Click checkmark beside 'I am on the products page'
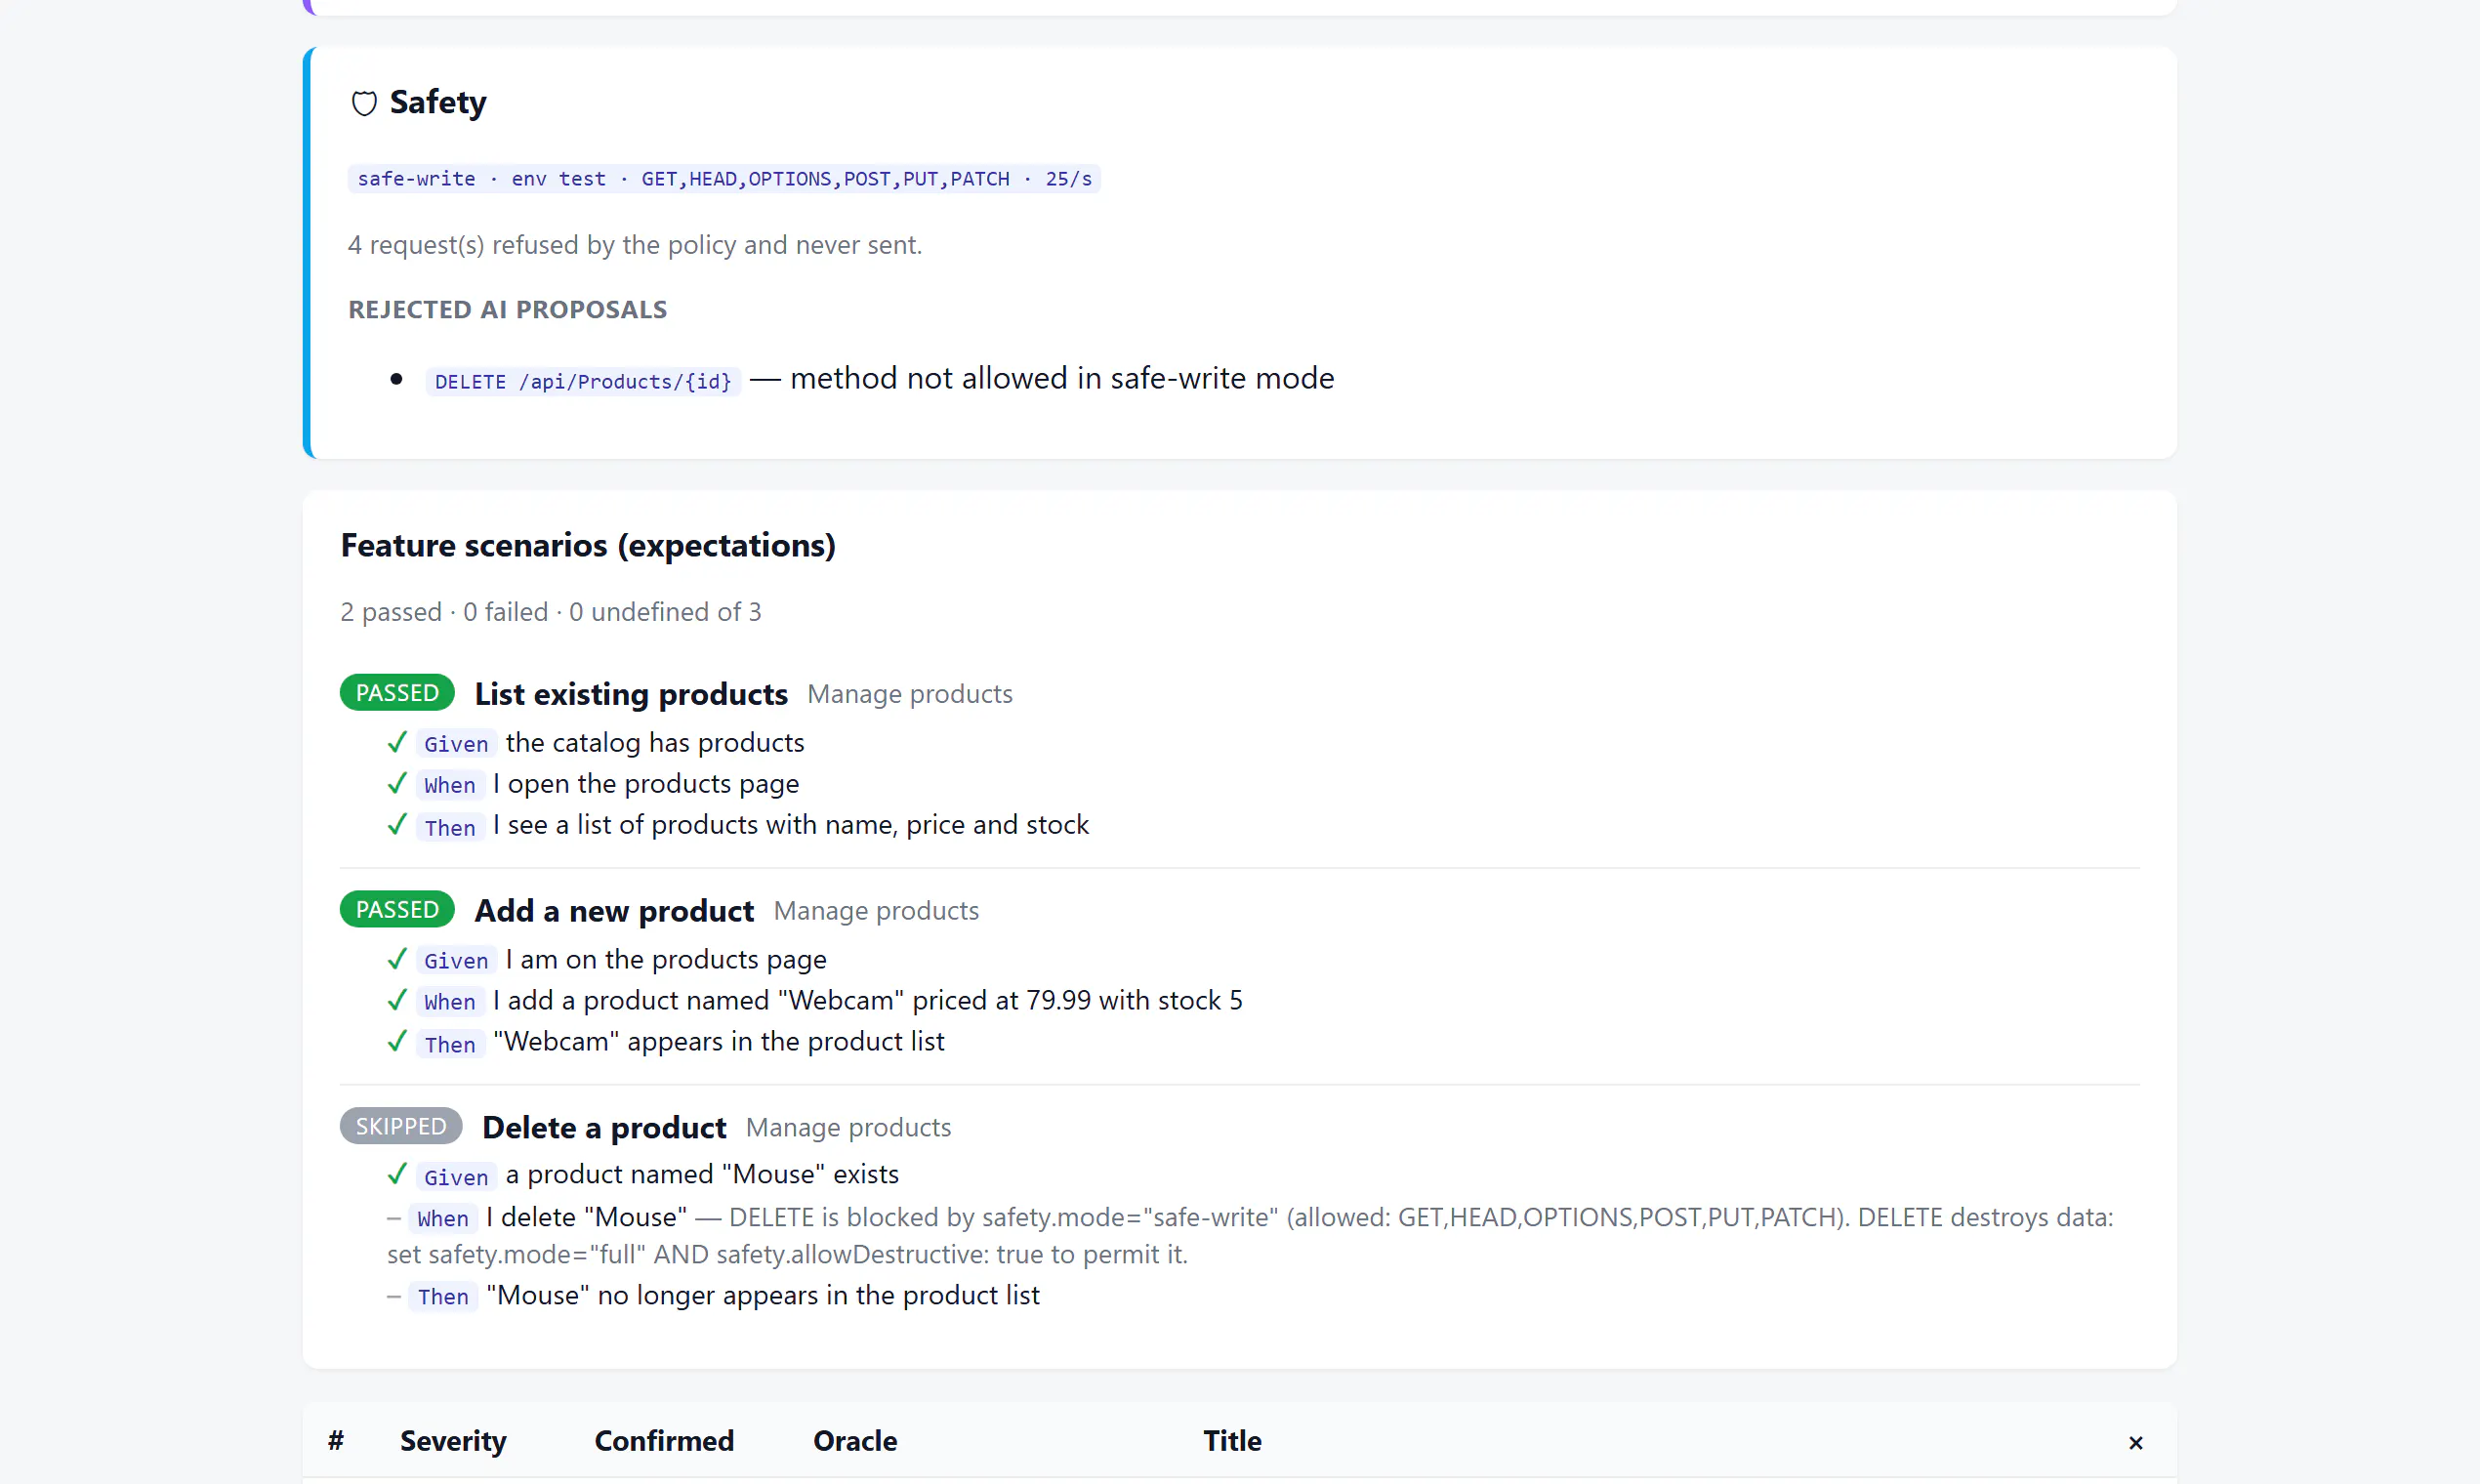 (x=397, y=959)
